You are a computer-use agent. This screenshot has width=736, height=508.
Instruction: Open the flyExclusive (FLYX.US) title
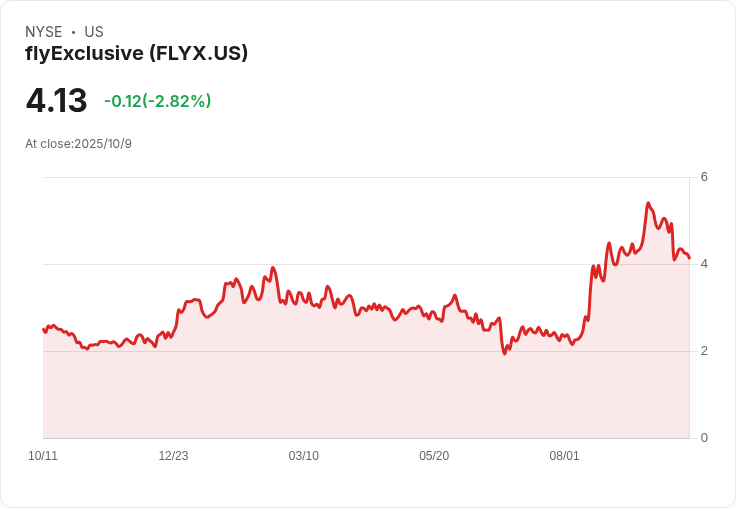(136, 53)
